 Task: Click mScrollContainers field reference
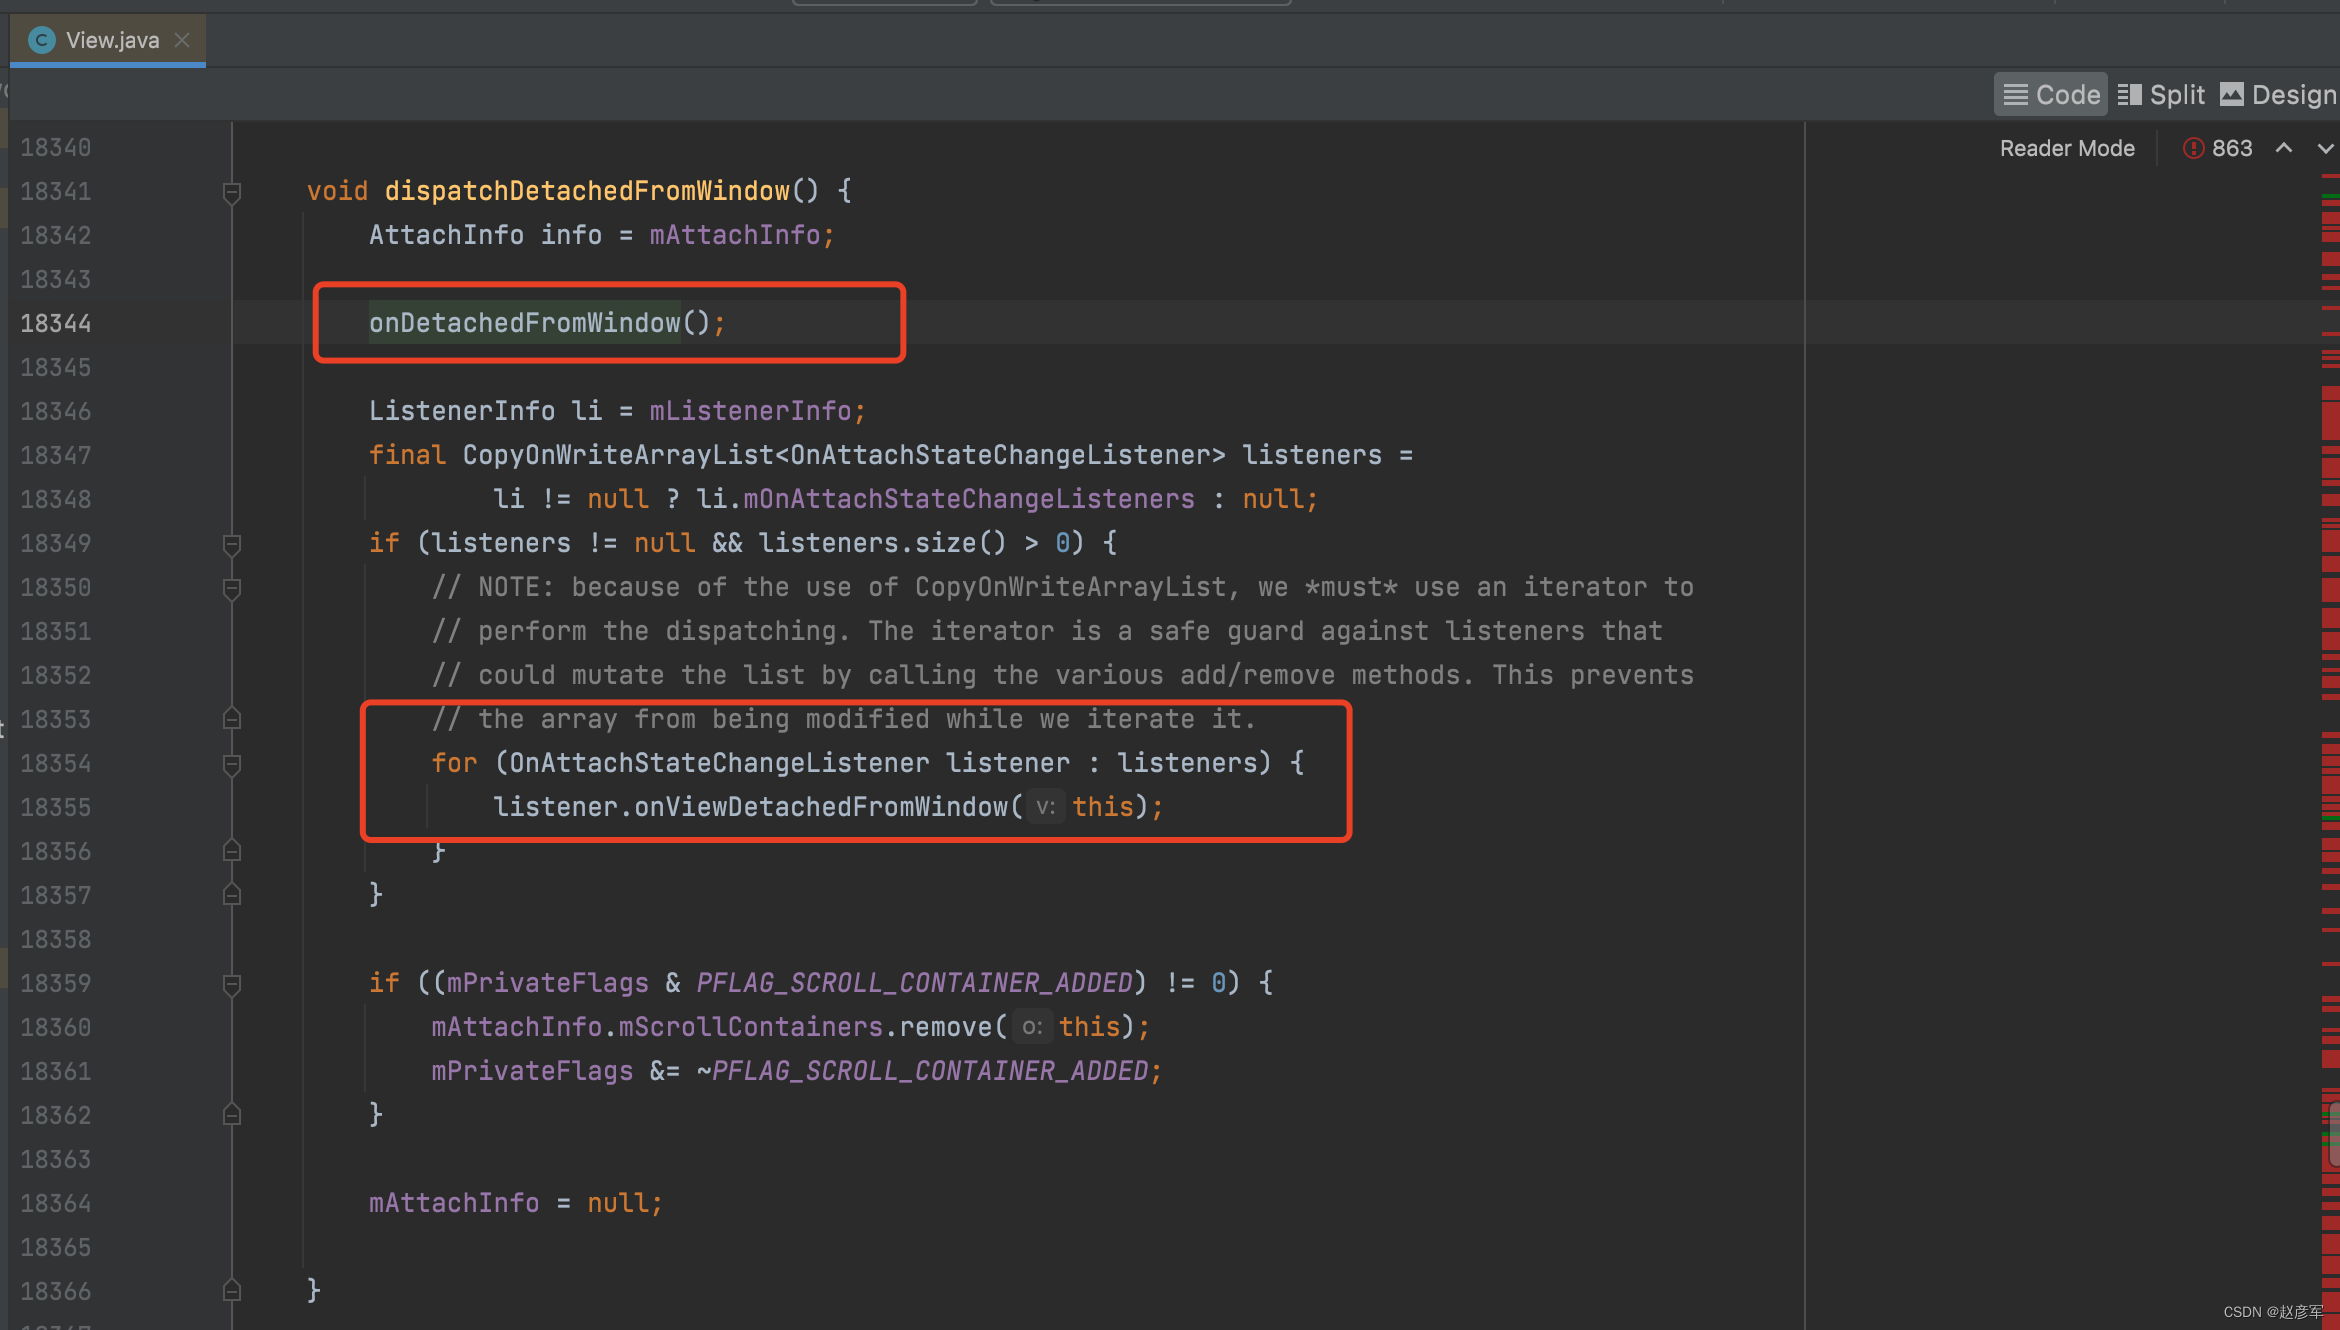click(x=751, y=1027)
